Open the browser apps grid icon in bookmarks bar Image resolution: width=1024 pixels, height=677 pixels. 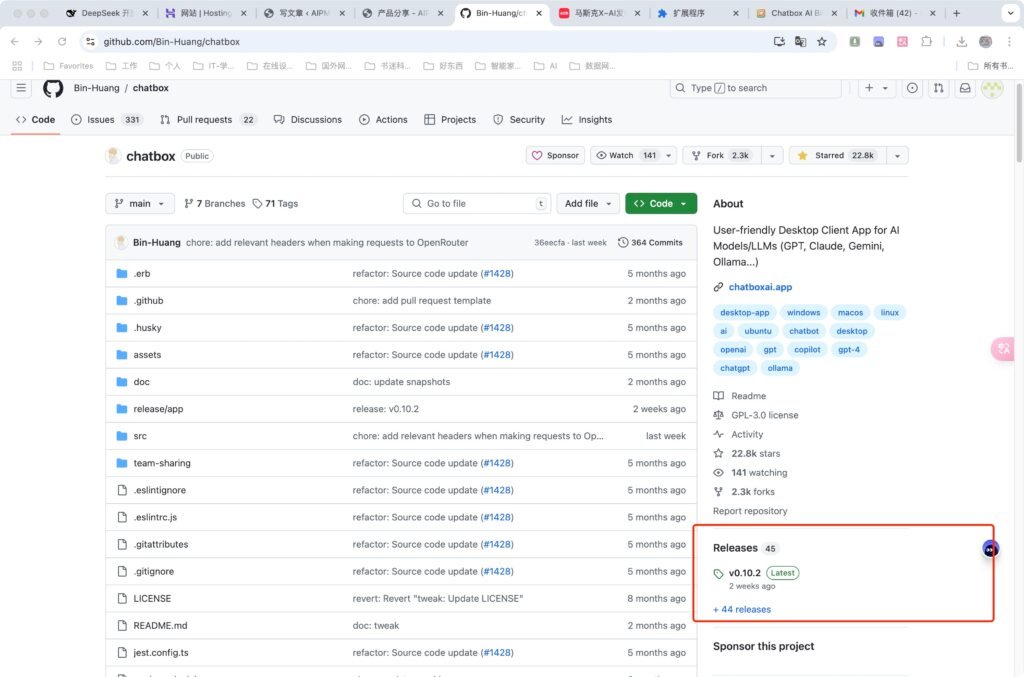pyautogui.click(x=17, y=66)
